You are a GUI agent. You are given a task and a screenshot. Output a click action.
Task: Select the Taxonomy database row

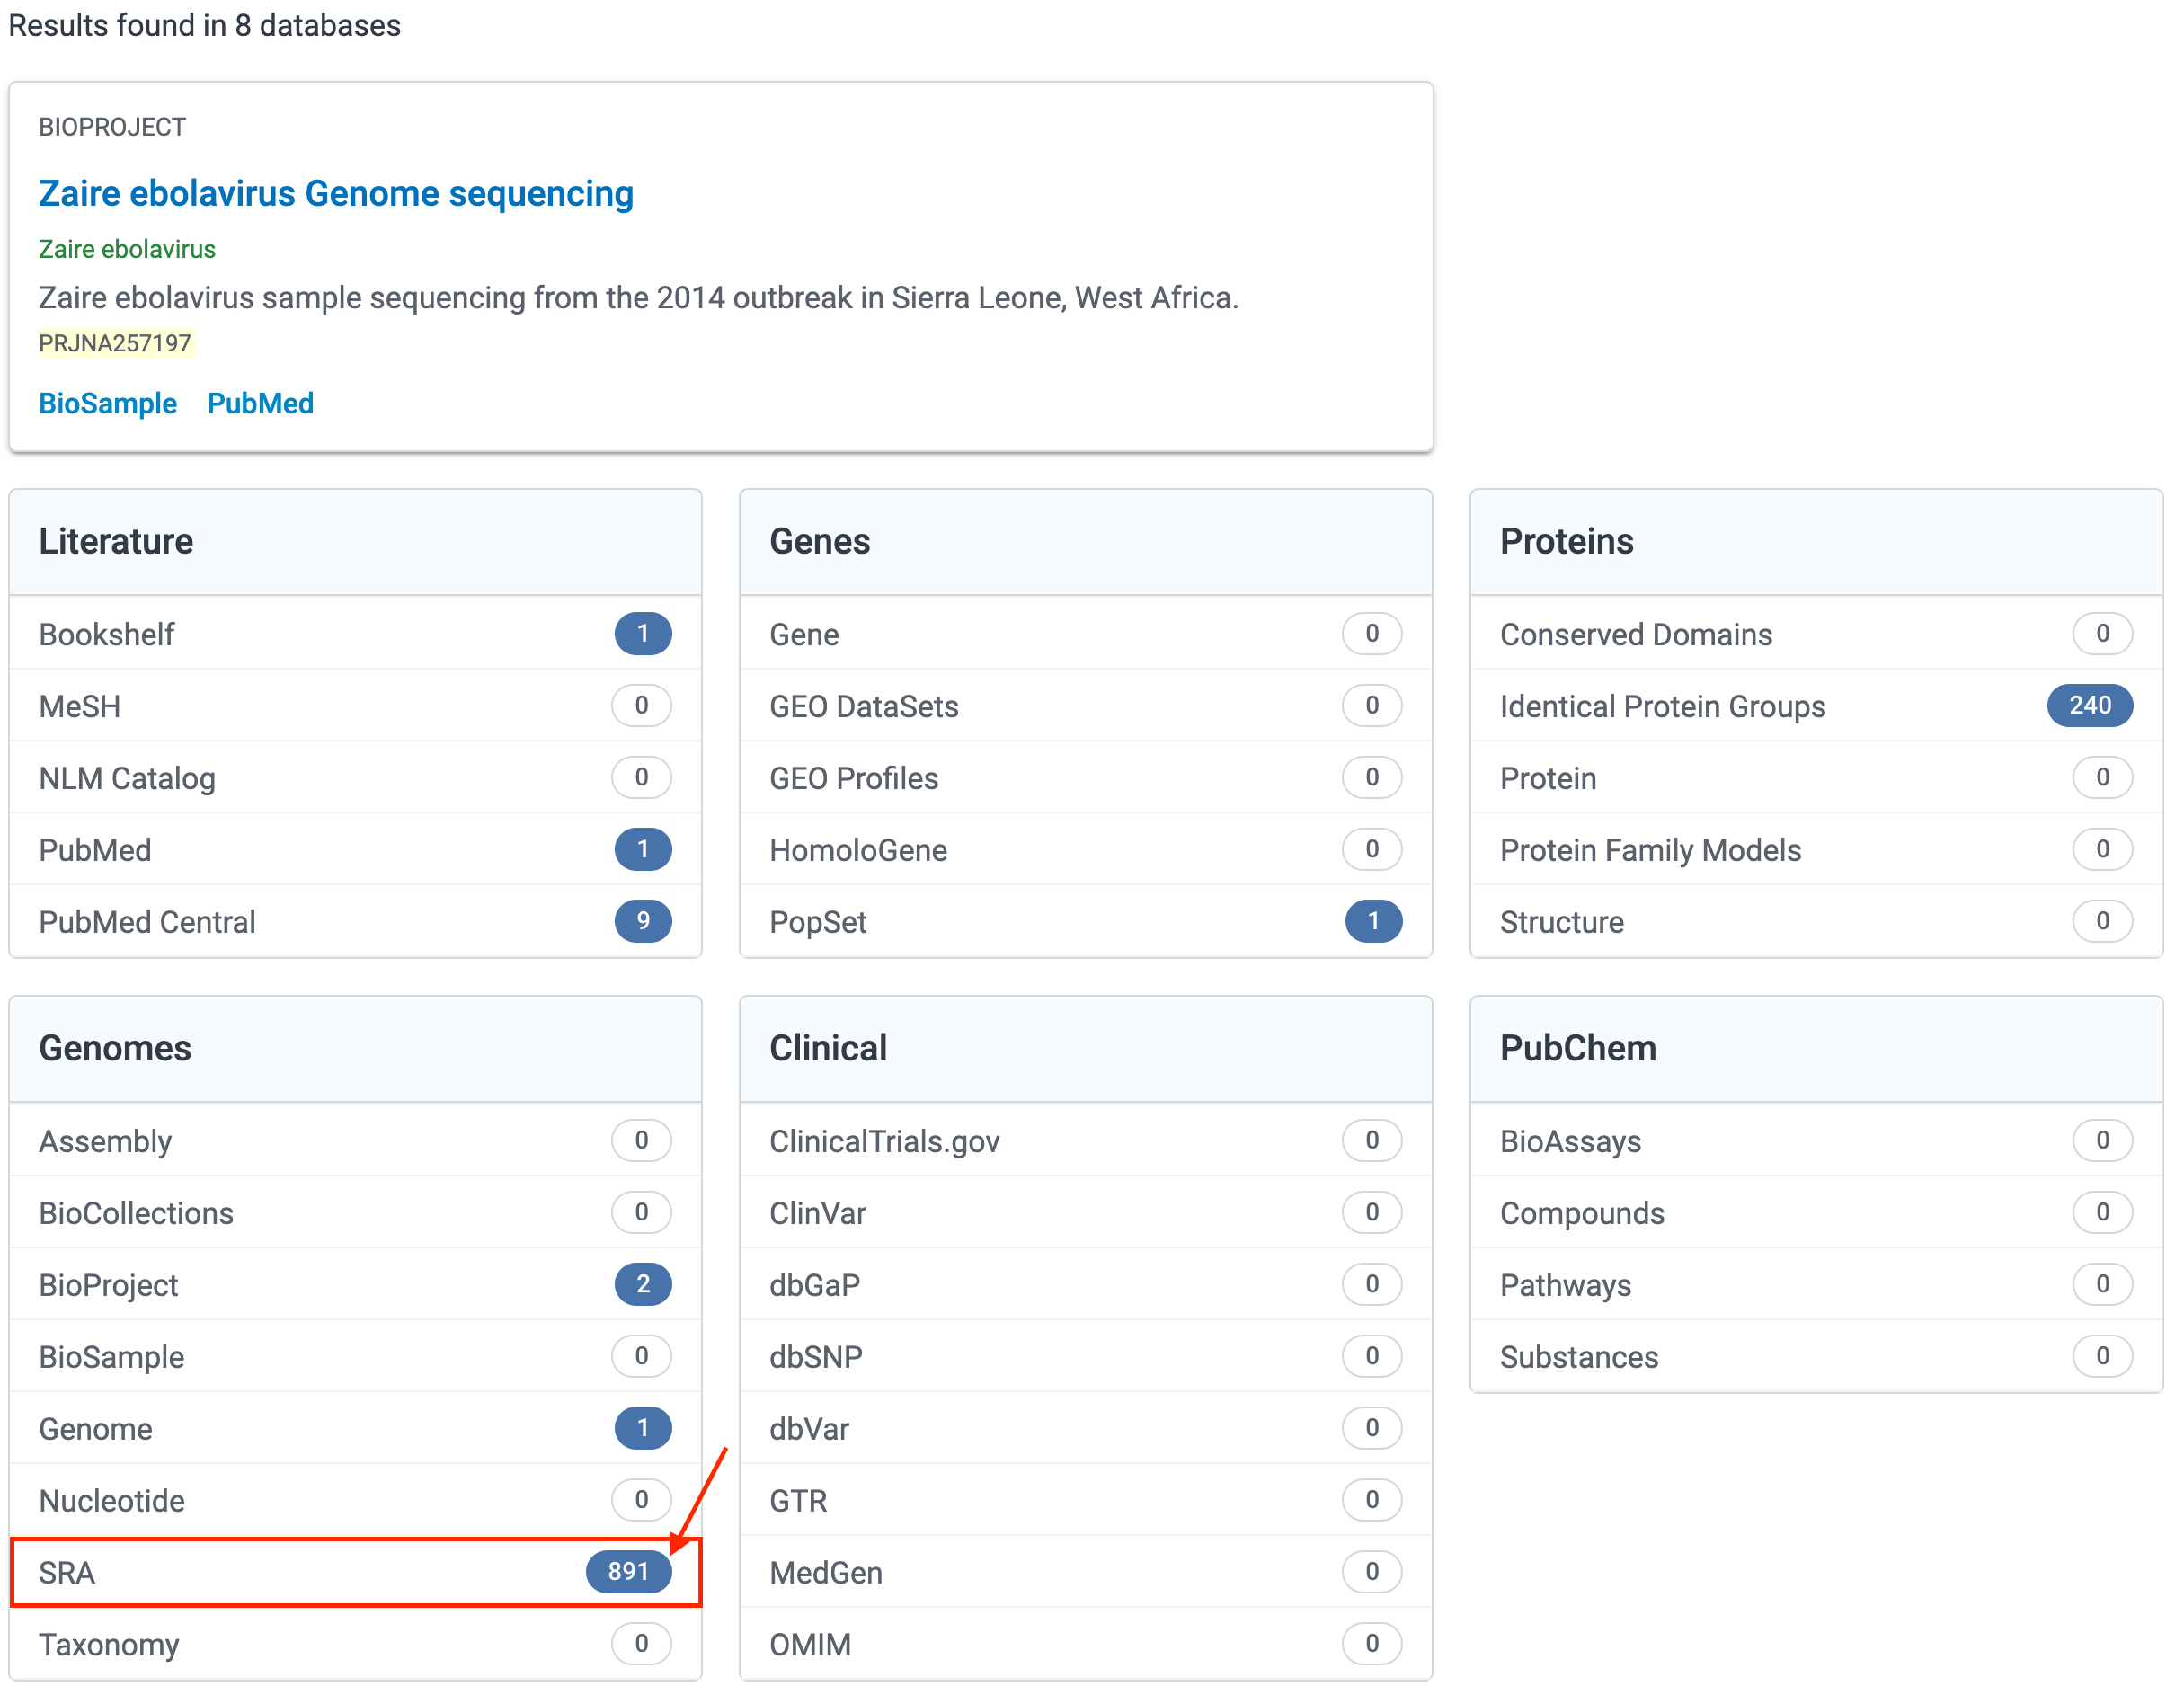[x=109, y=1644]
